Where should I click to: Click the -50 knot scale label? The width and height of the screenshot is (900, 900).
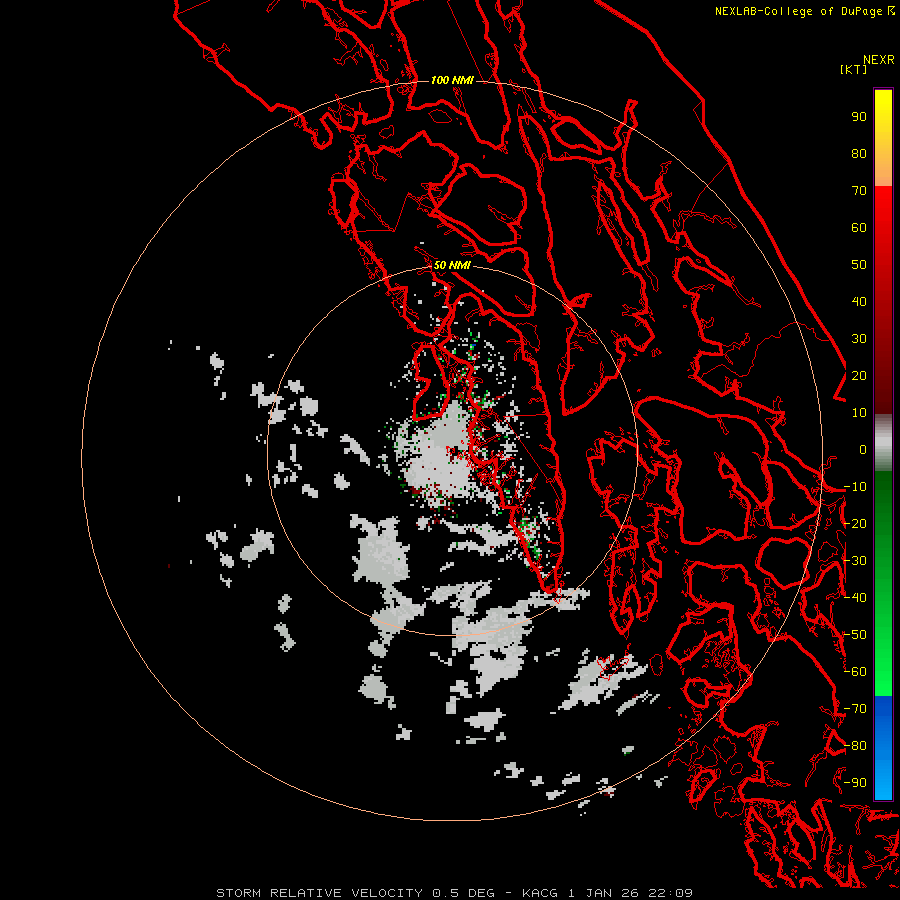click(855, 635)
